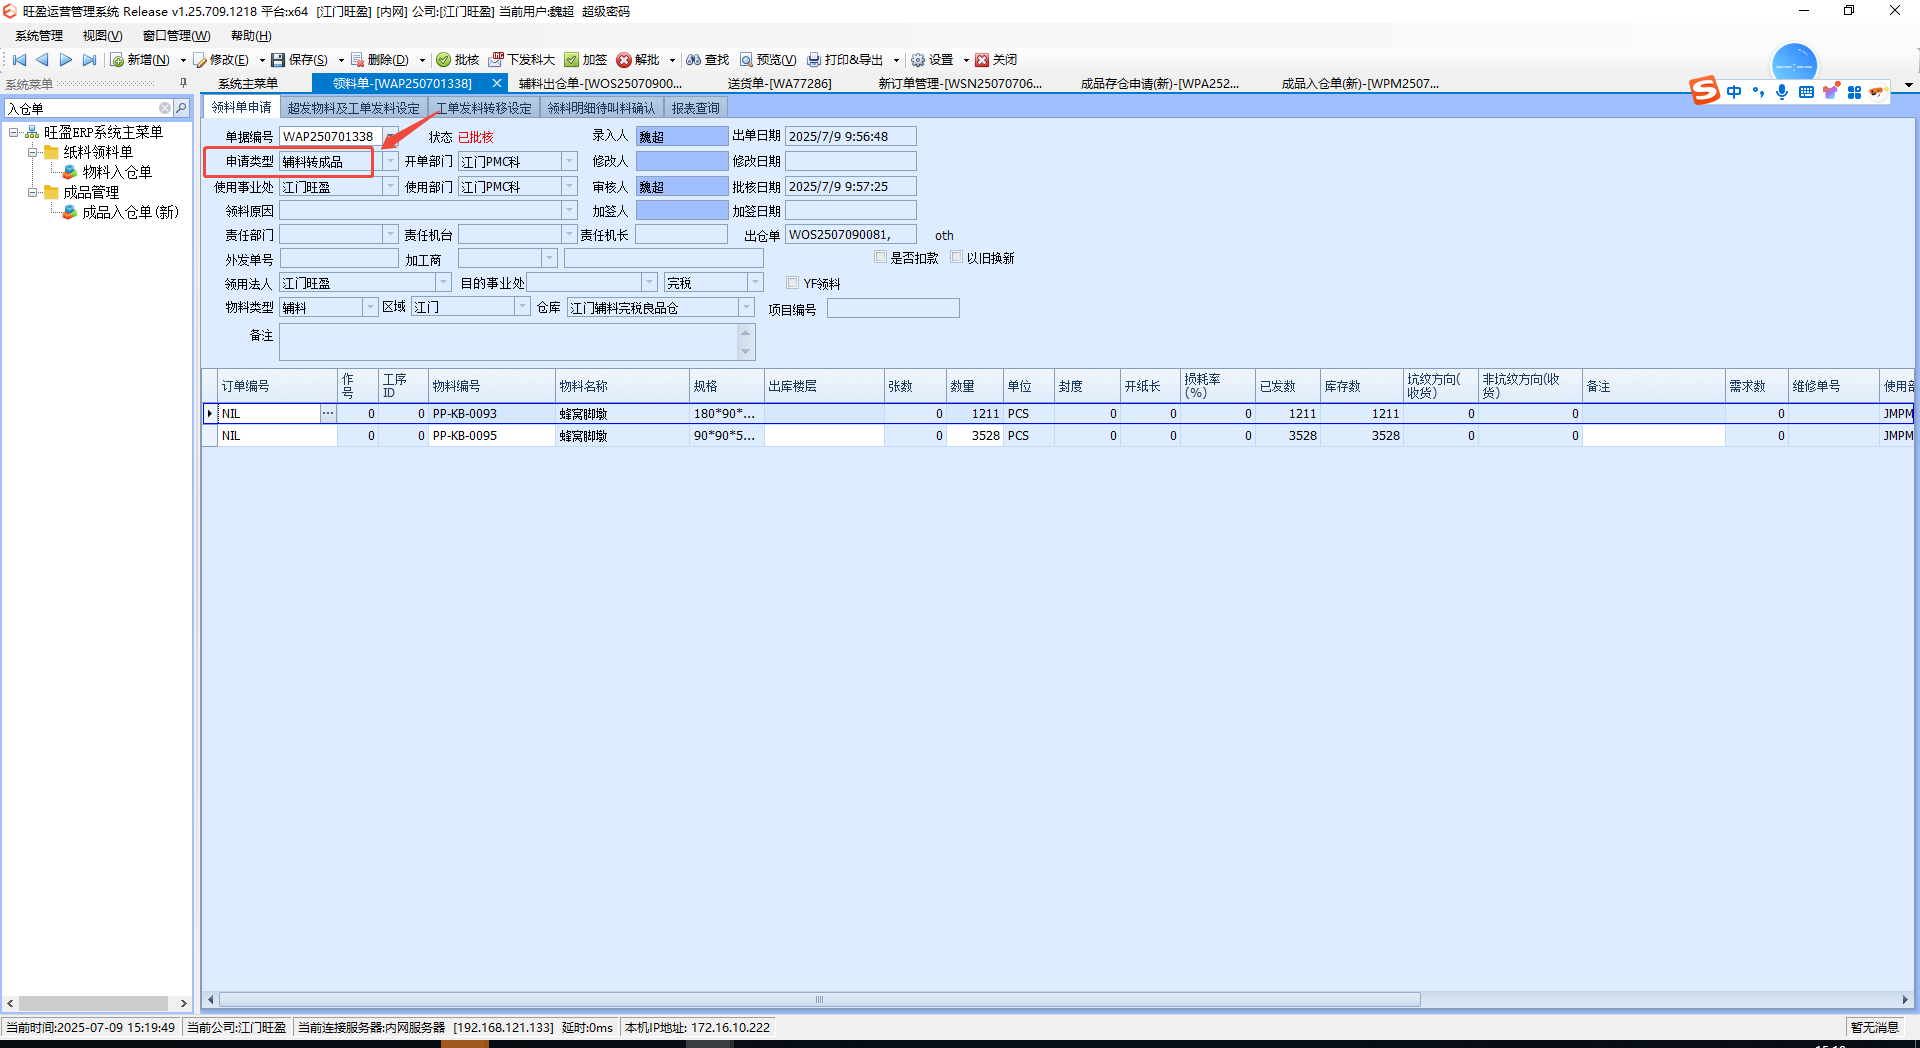Viewport: 1920px width, 1048px height.
Task: Open dropdown arrow next to 保存(S)
Action: click(341, 60)
